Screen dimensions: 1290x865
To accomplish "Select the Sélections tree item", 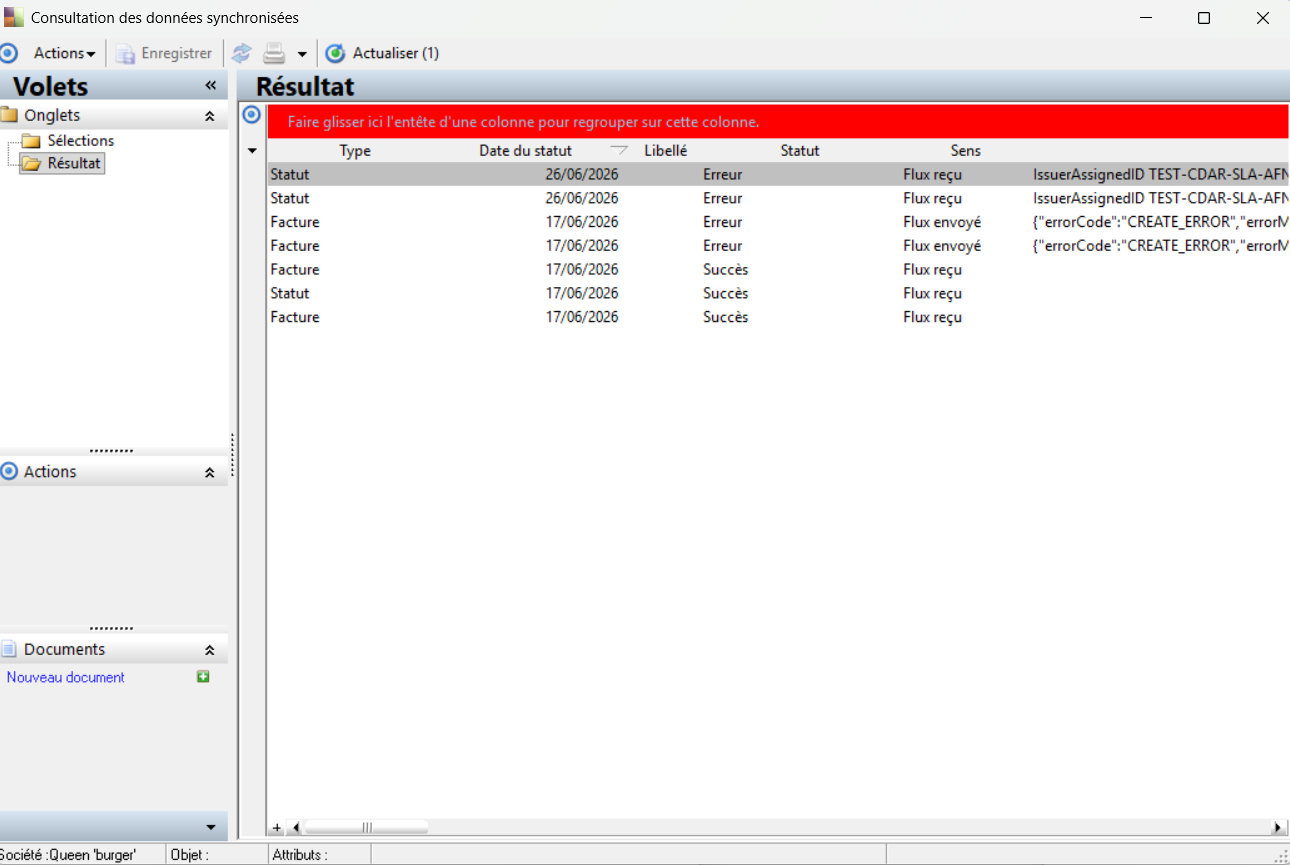I will pyautogui.click(x=81, y=140).
